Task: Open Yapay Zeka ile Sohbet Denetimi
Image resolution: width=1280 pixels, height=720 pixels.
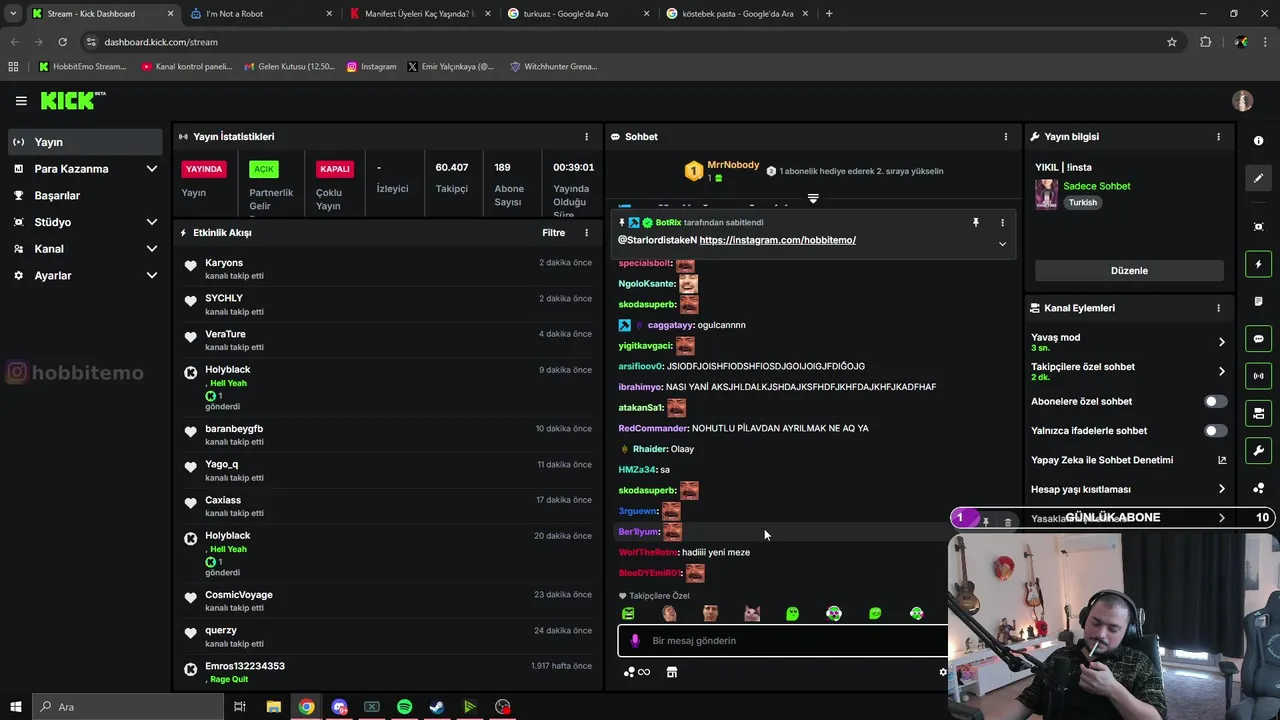Action: 1129,460
